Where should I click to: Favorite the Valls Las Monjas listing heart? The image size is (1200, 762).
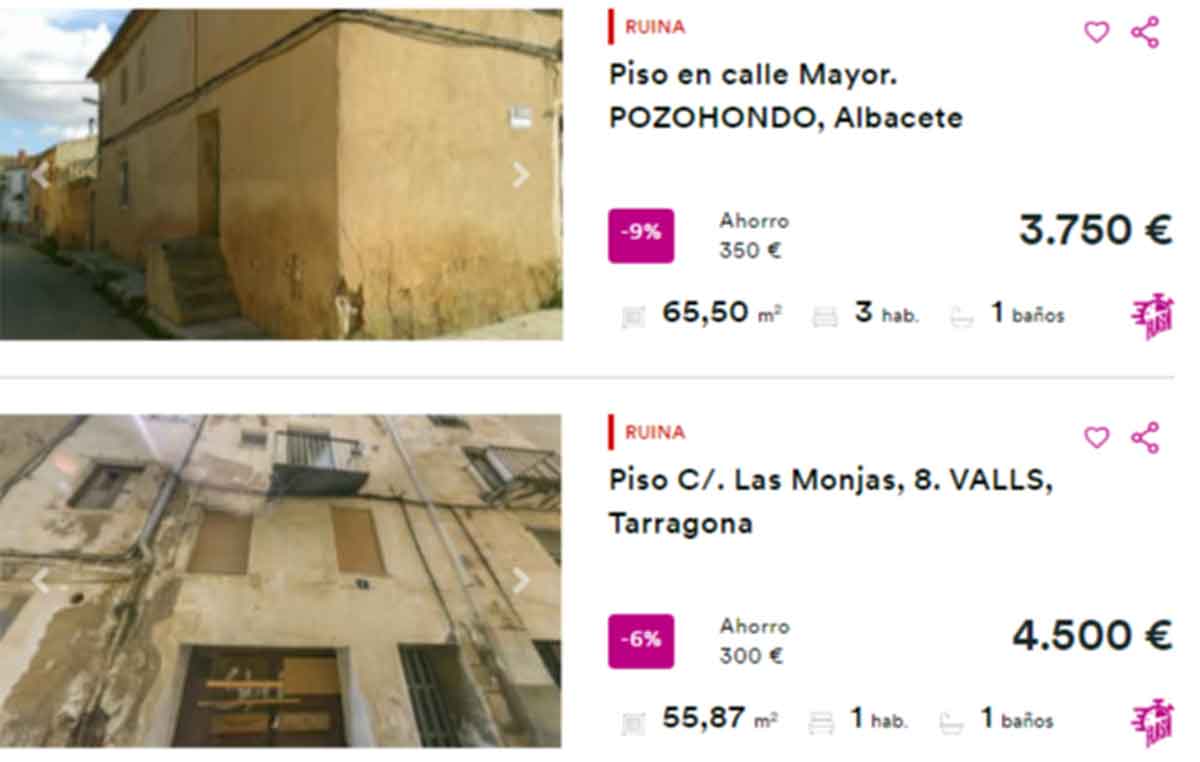1097,437
